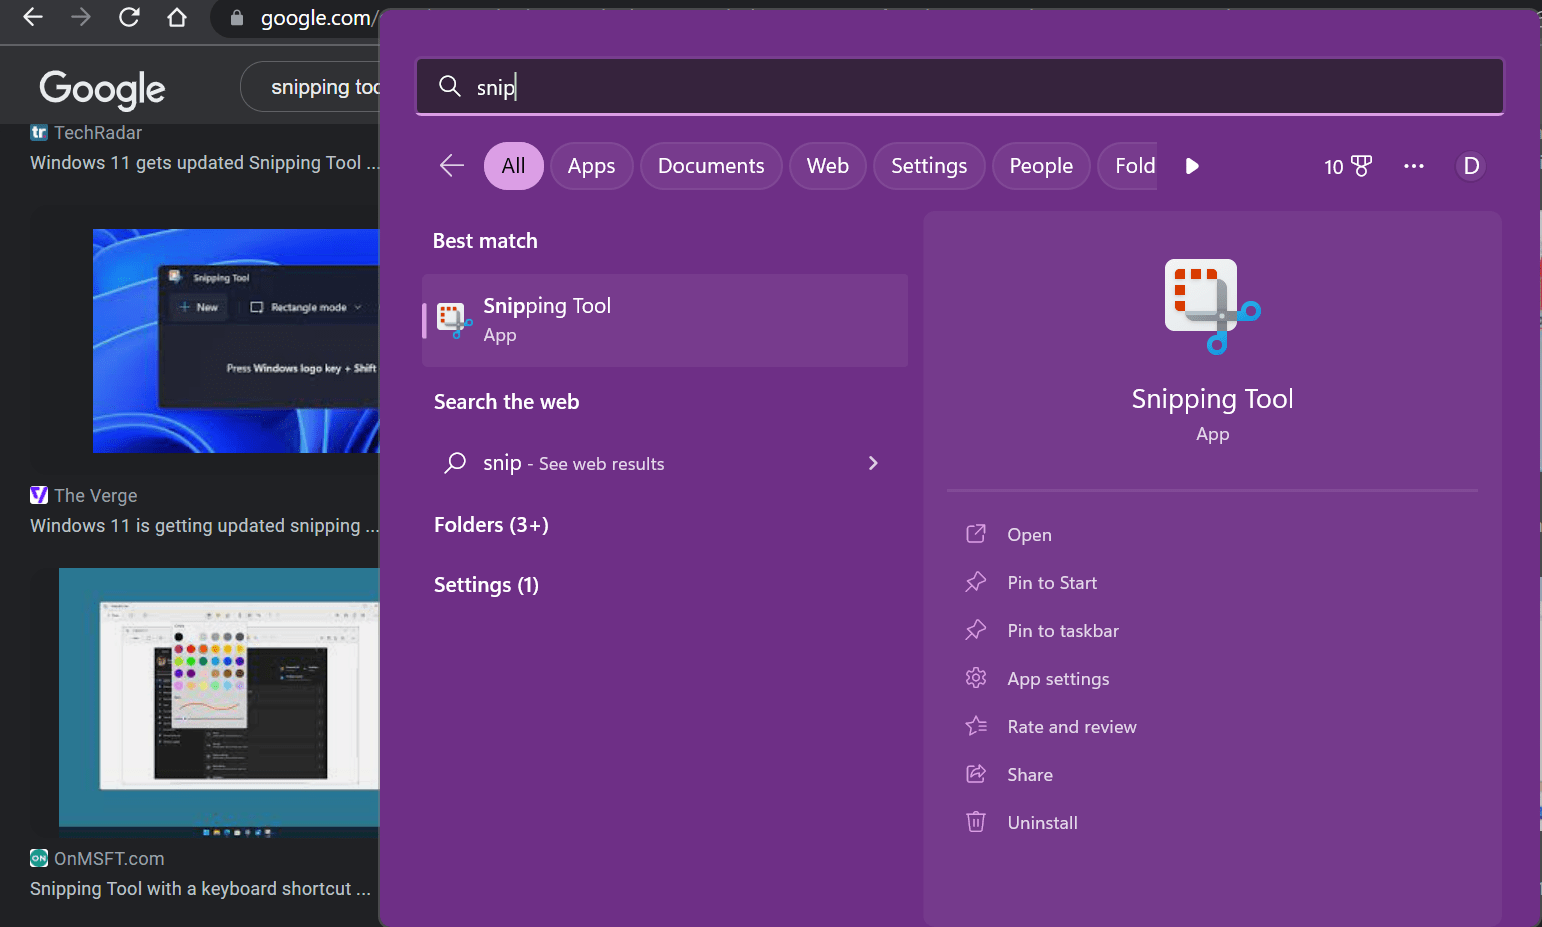Switch to the Documents filter tab
Viewport: 1542px width, 927px height.
[711, 166]
